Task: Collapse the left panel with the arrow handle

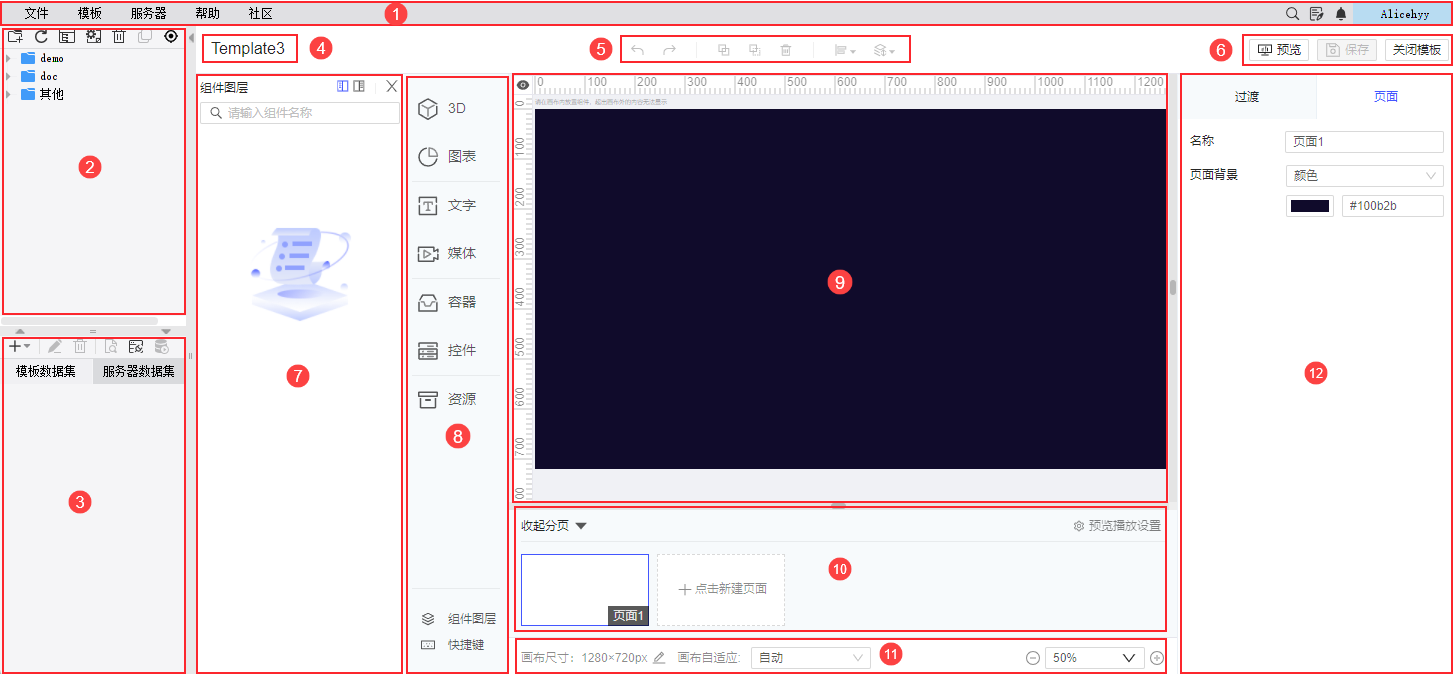Action: point(192,37)
